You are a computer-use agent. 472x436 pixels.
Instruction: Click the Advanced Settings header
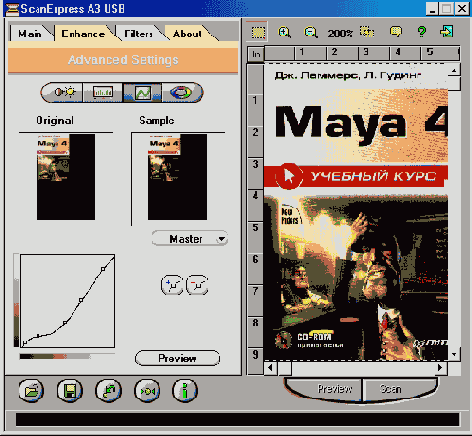123,60
